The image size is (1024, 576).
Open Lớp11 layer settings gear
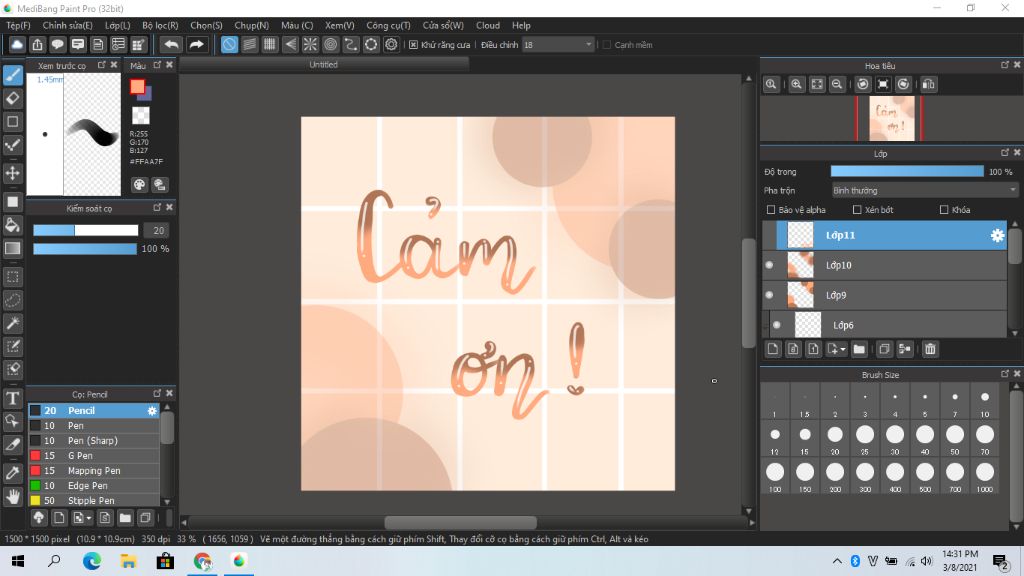click(x=997, y=236)
